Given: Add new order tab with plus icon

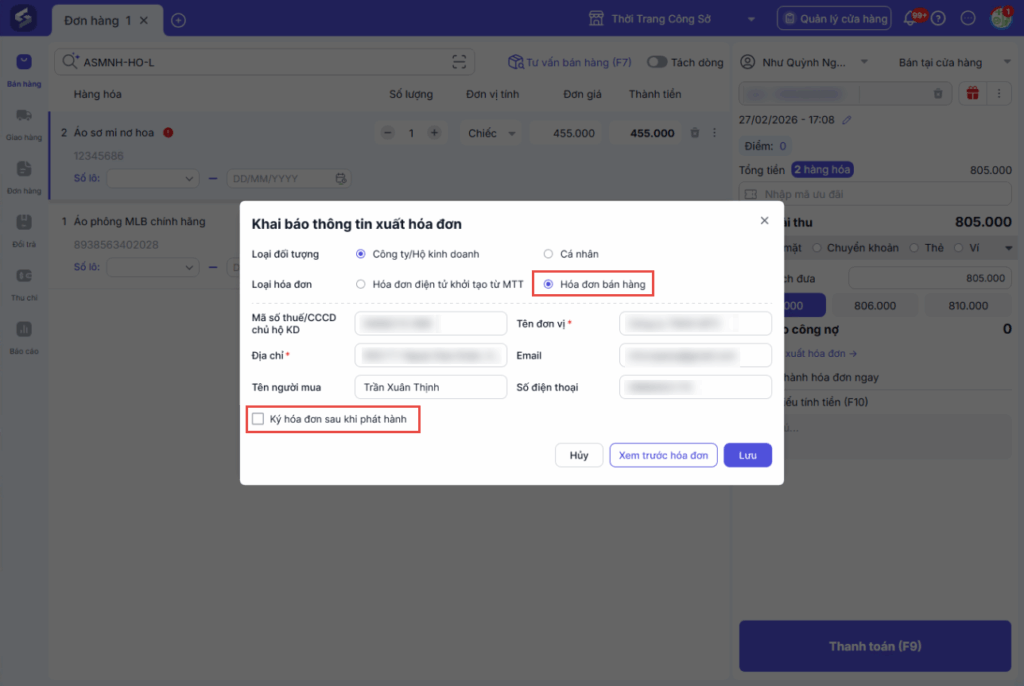Looking at the screenshot, I should tap(178, 20).
